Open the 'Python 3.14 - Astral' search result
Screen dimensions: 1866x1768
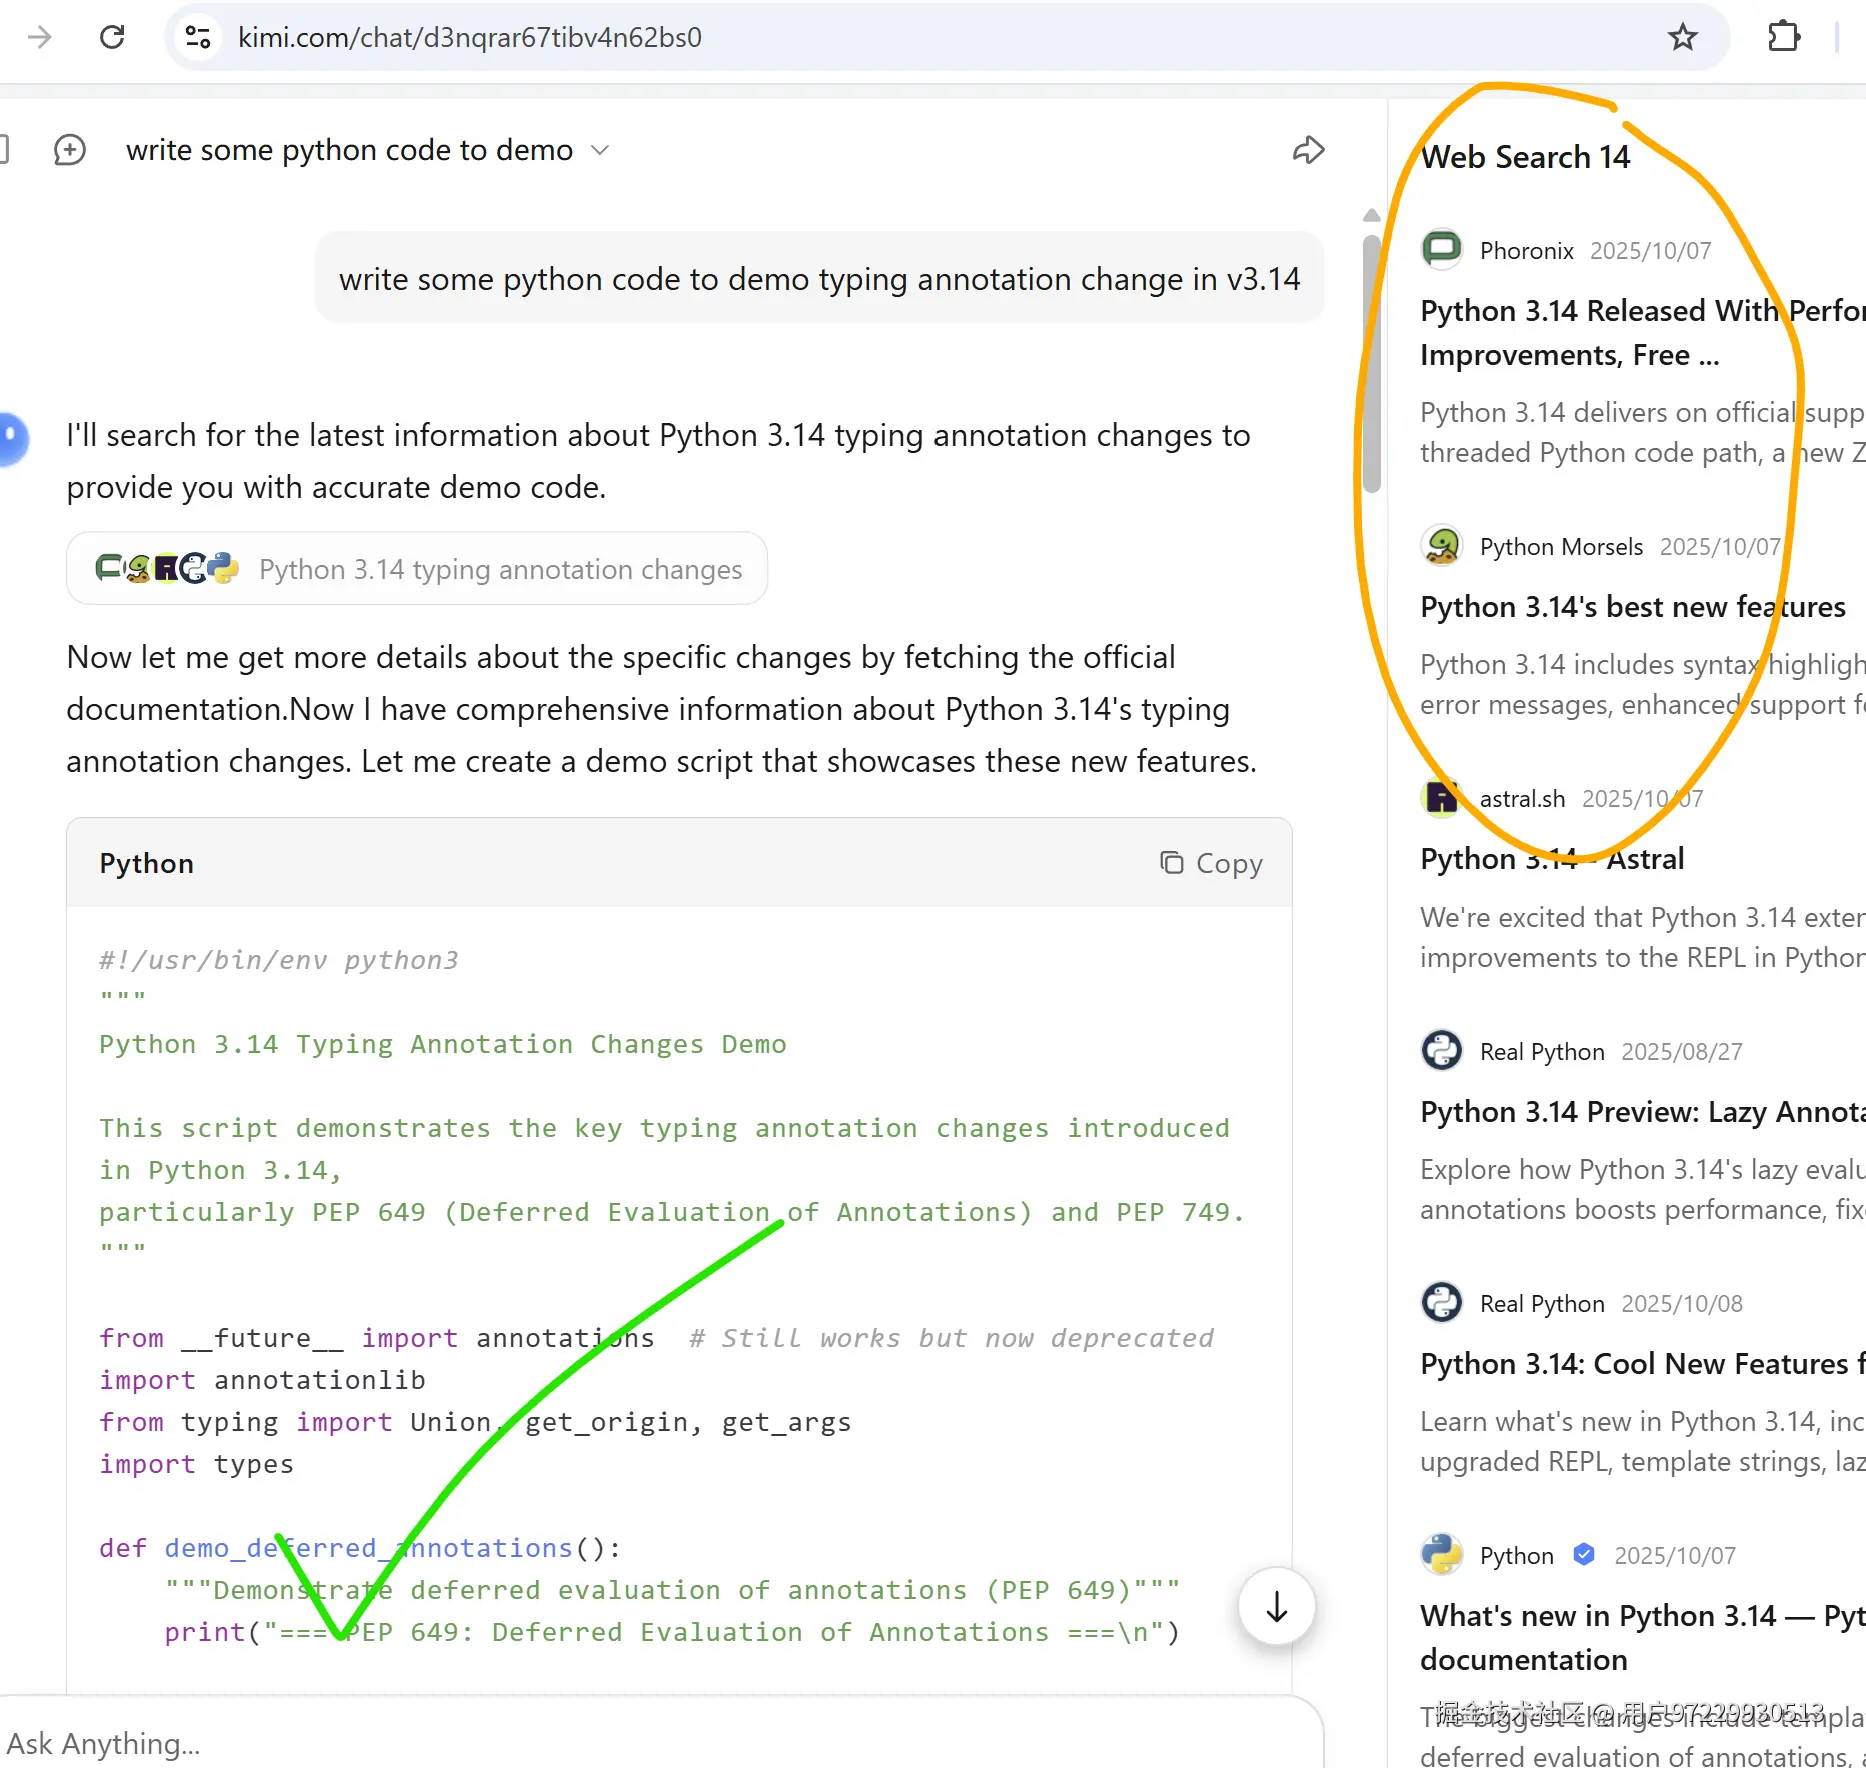point(1552,859)
